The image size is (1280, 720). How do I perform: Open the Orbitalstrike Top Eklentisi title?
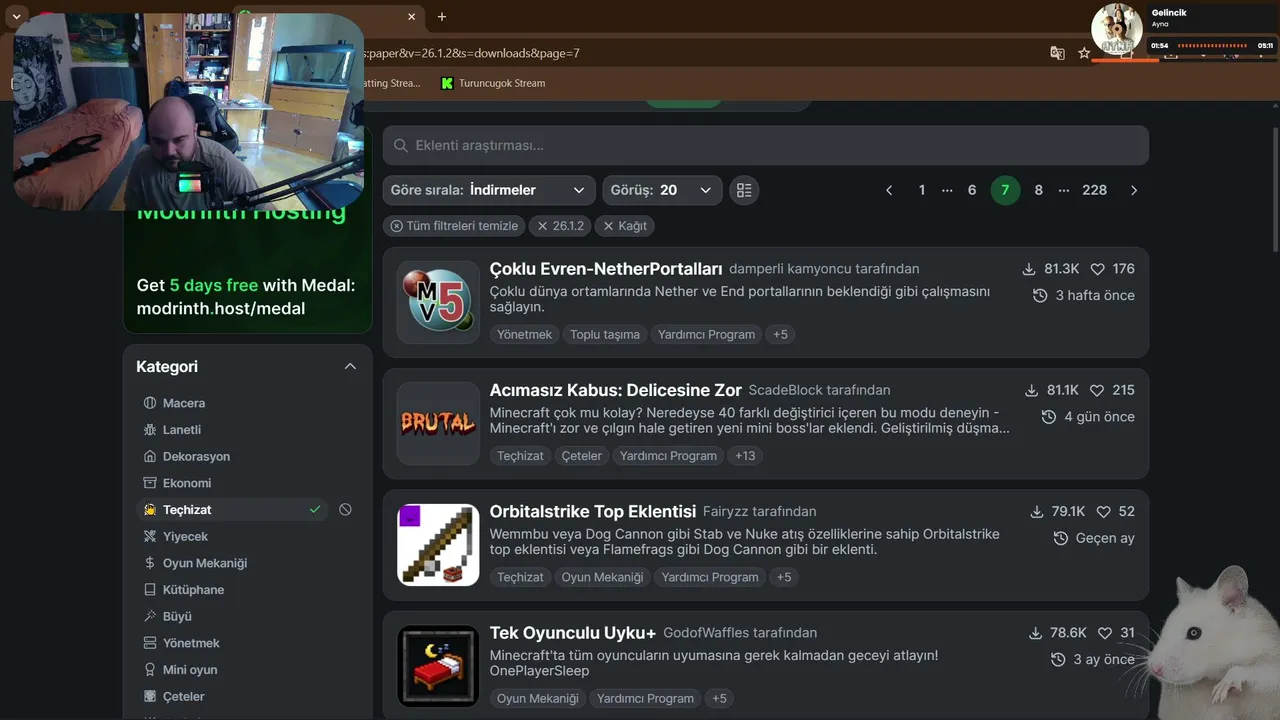coord(593,511)
